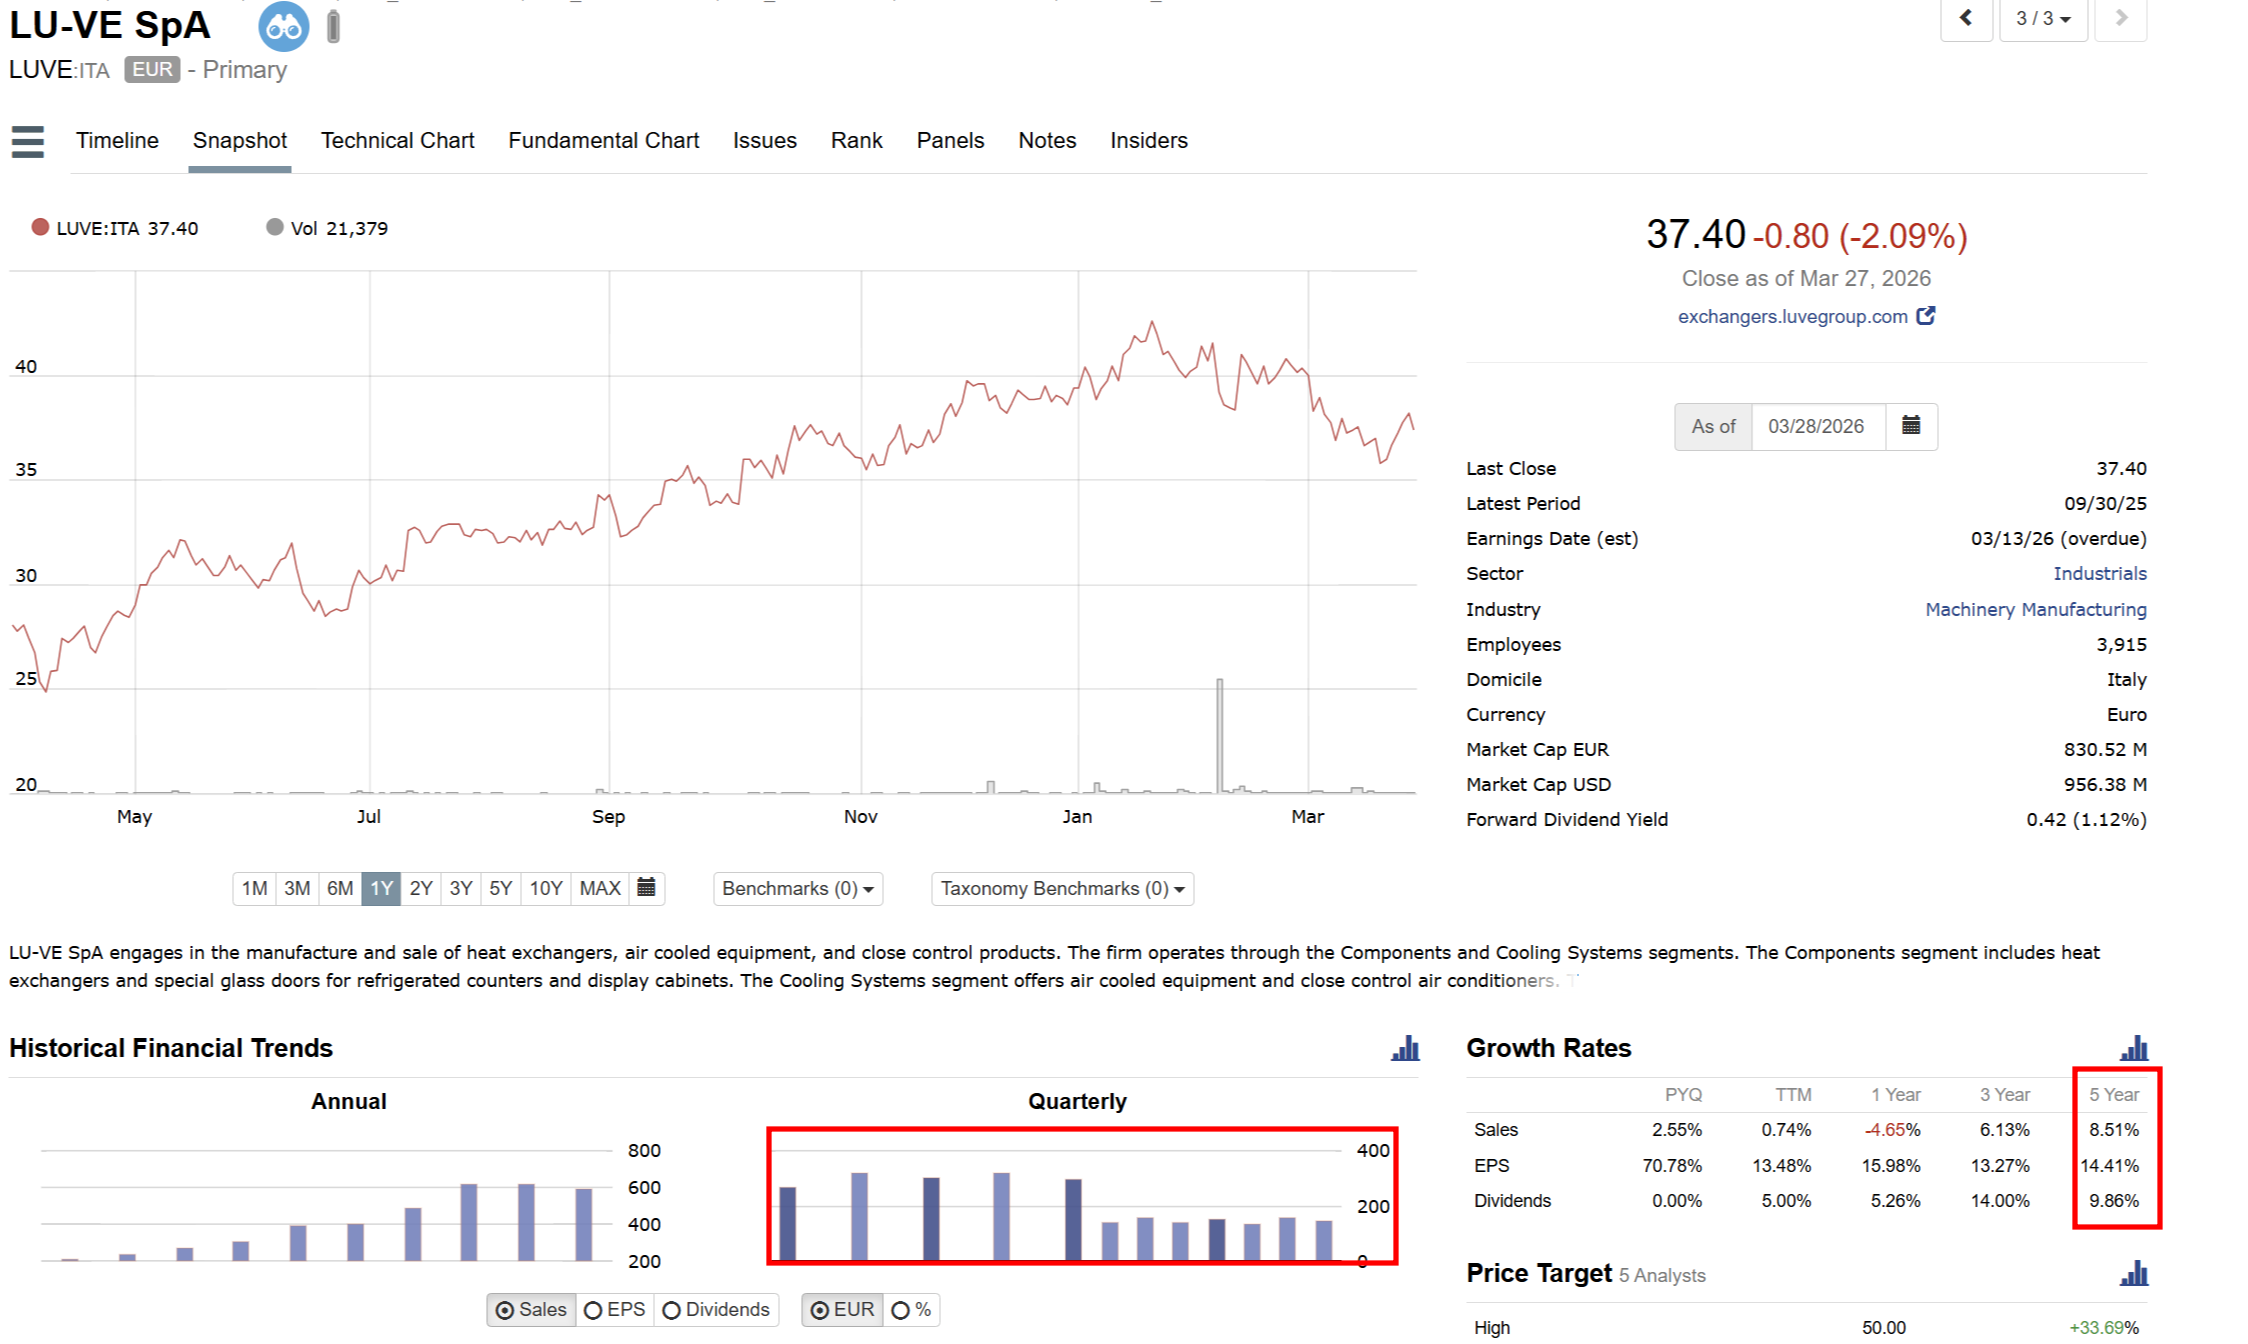Open the hamburger menu icon

28,141
